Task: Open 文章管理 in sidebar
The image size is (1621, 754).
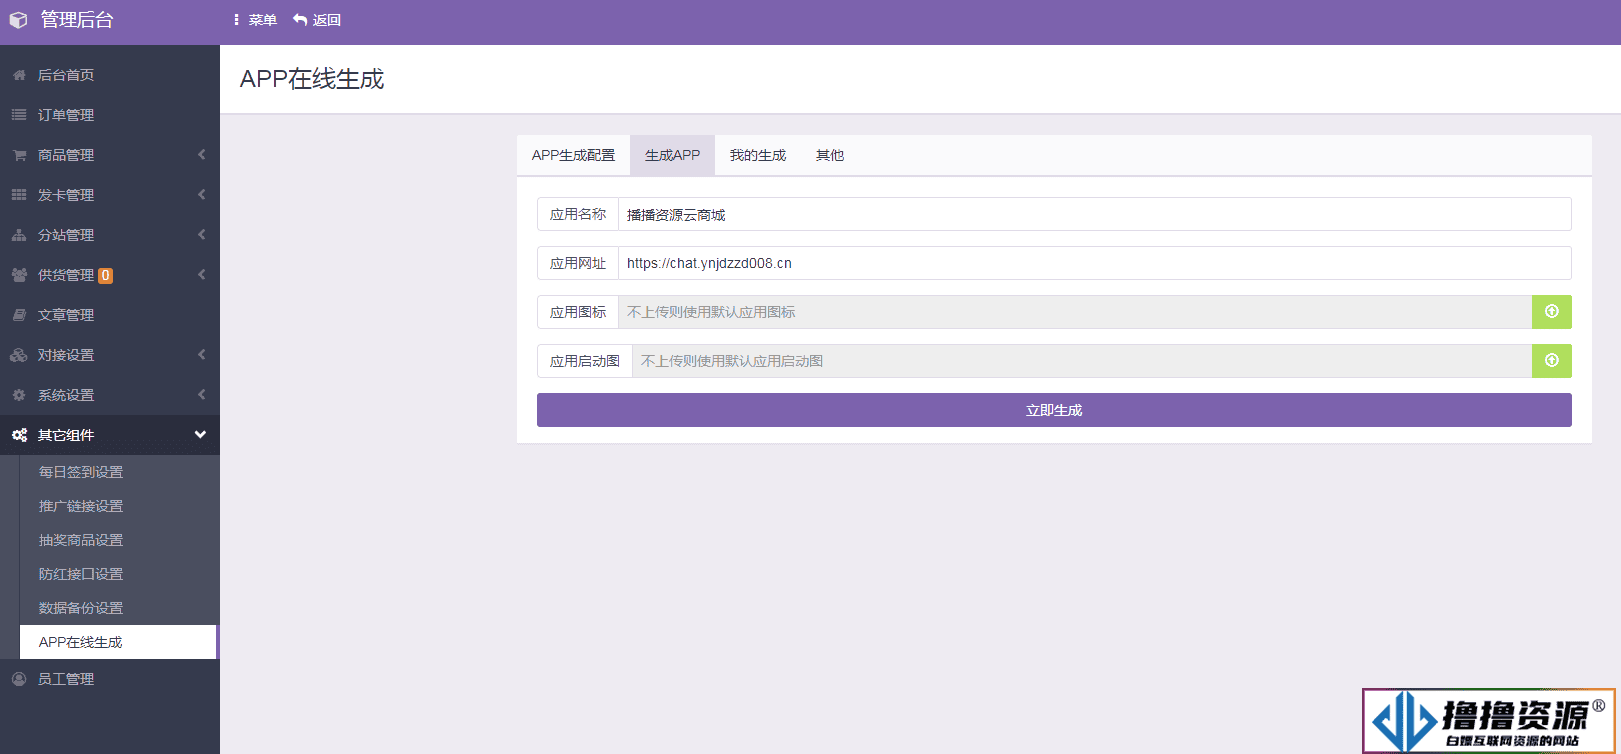Action: (x=110, y=315)
